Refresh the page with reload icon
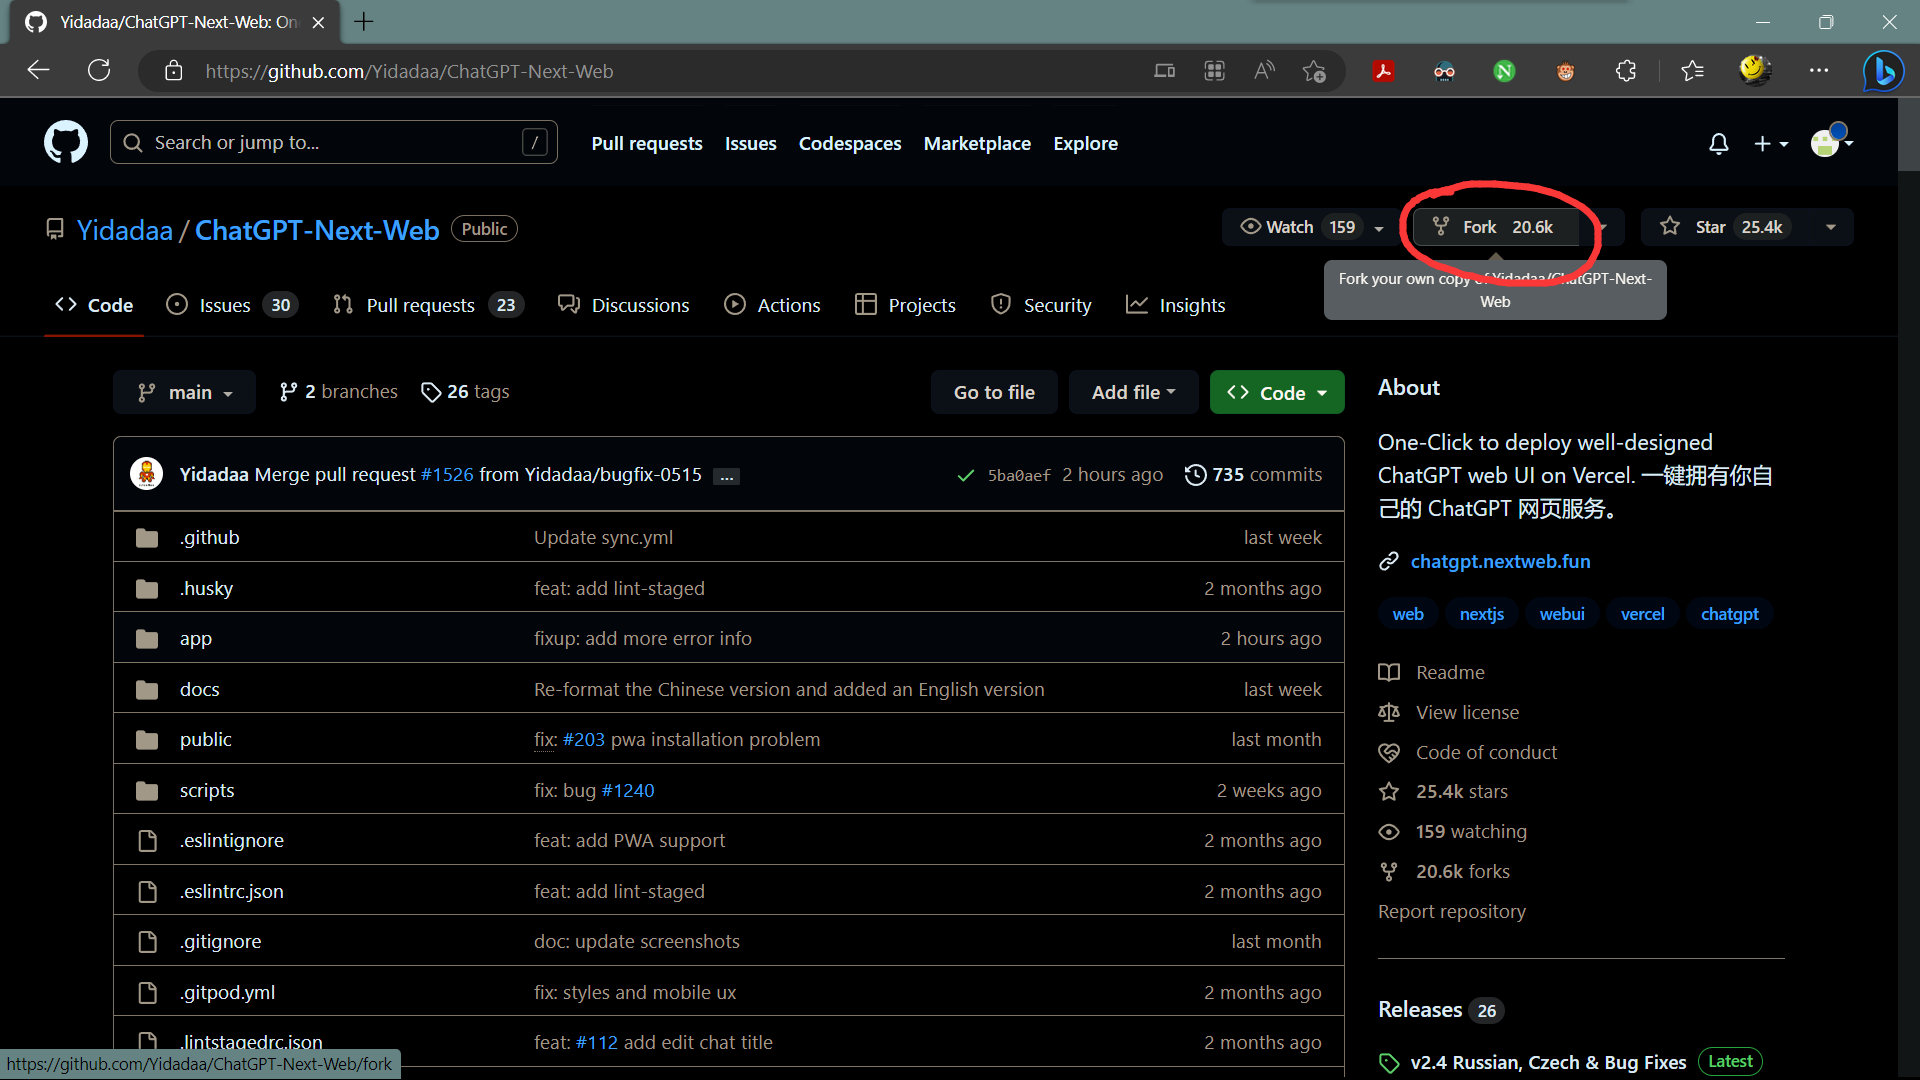Screen dimensions: 1920x1080 [x=99, y=71]
